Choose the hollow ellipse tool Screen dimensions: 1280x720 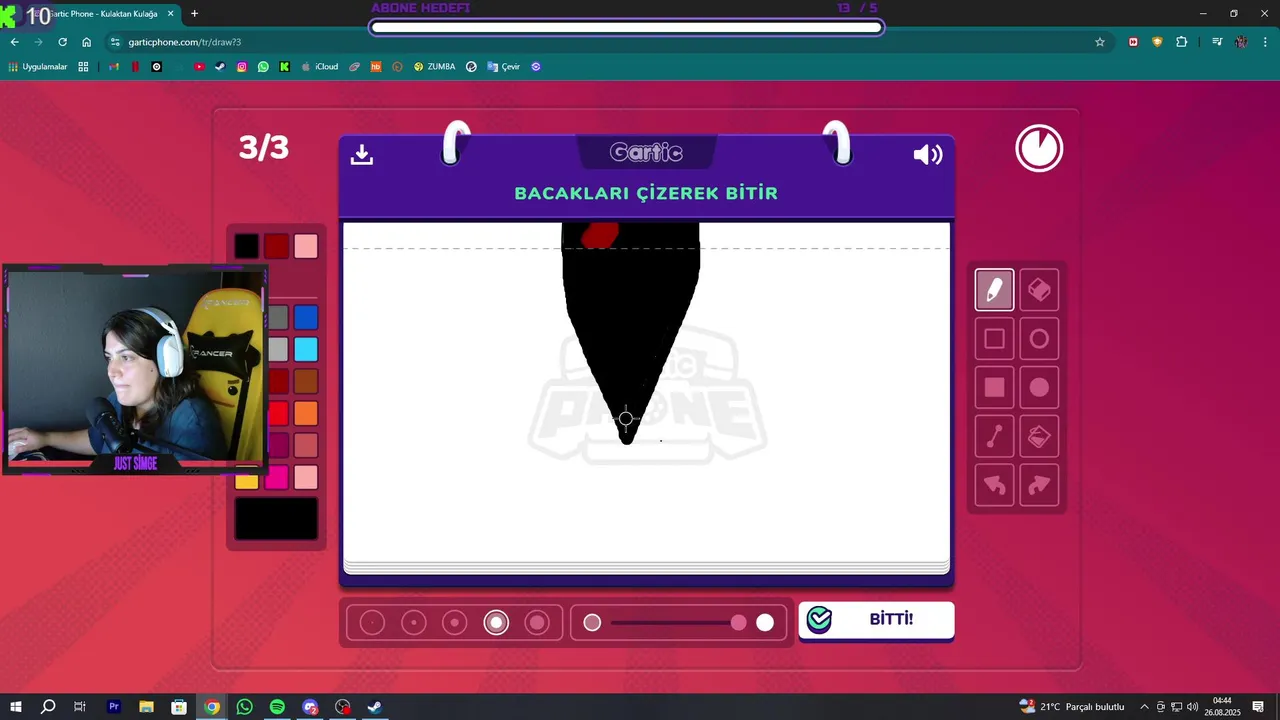1039,339
